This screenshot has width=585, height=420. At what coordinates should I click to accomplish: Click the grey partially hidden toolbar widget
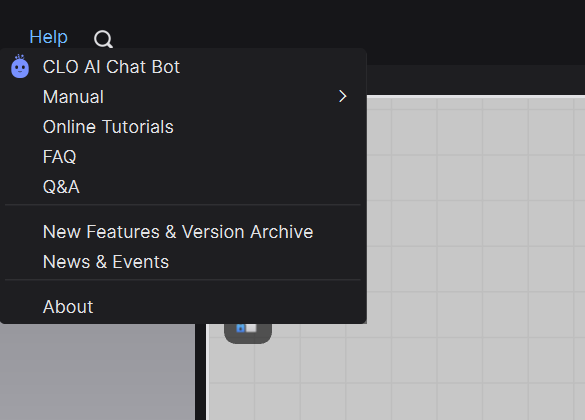(x=248, y=333)
